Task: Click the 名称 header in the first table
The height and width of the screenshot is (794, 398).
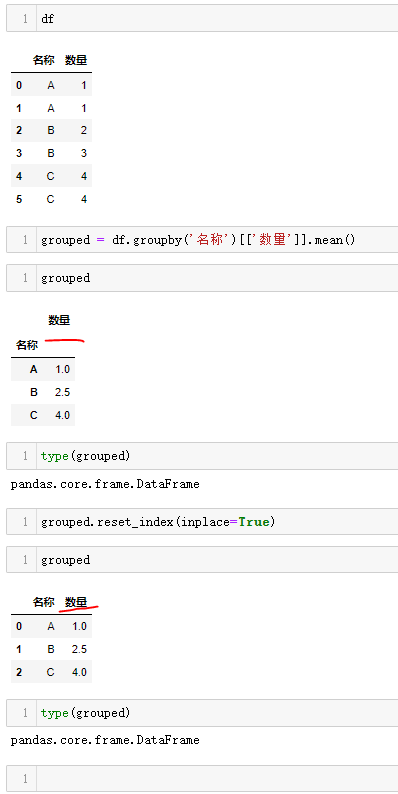Action: tap(44, 60)
